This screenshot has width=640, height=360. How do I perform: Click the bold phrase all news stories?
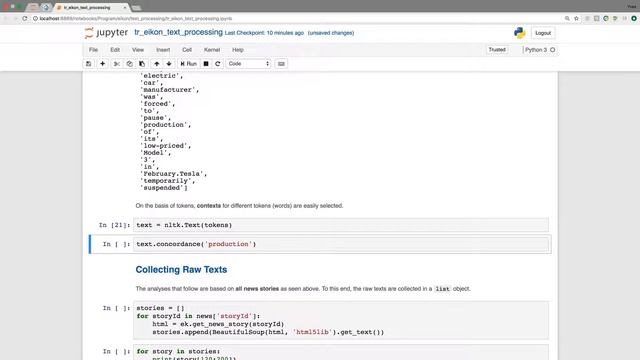[257, 289]
